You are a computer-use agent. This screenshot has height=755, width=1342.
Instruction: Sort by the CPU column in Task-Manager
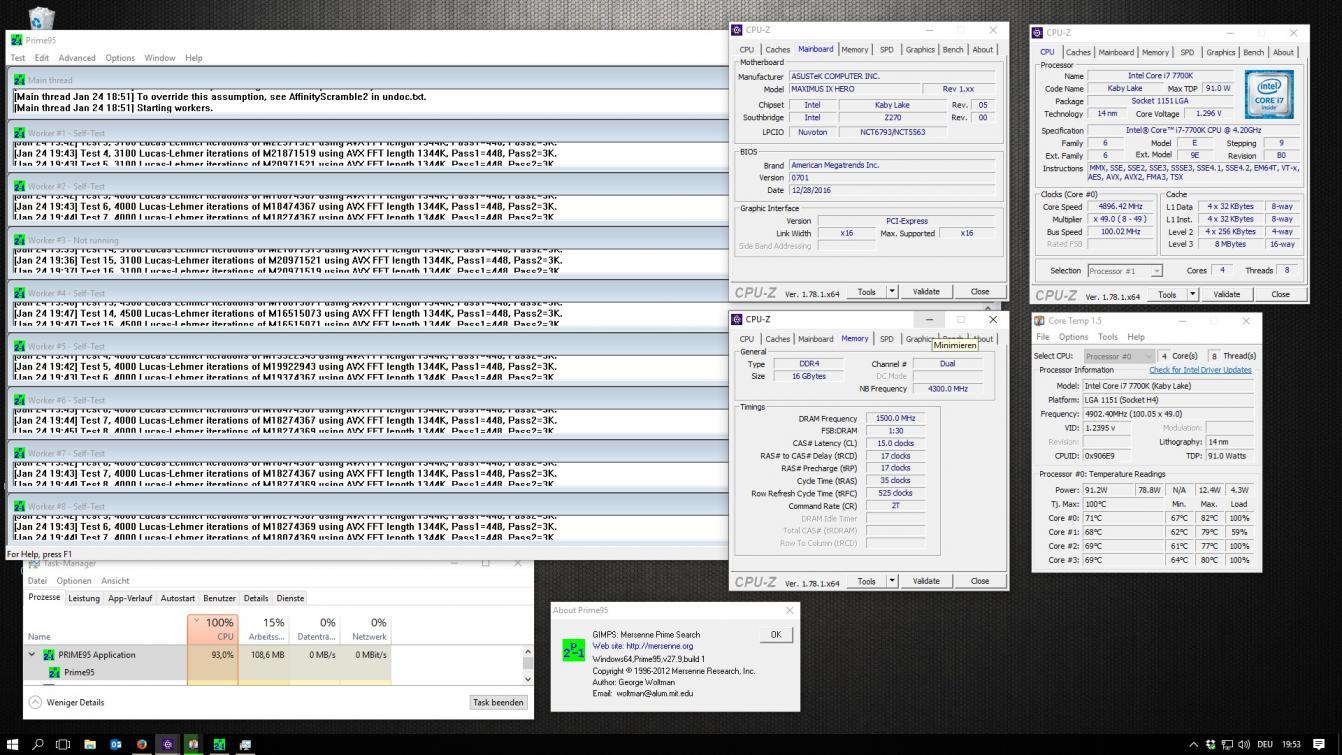pyautogui.click(x=212, y=629)
